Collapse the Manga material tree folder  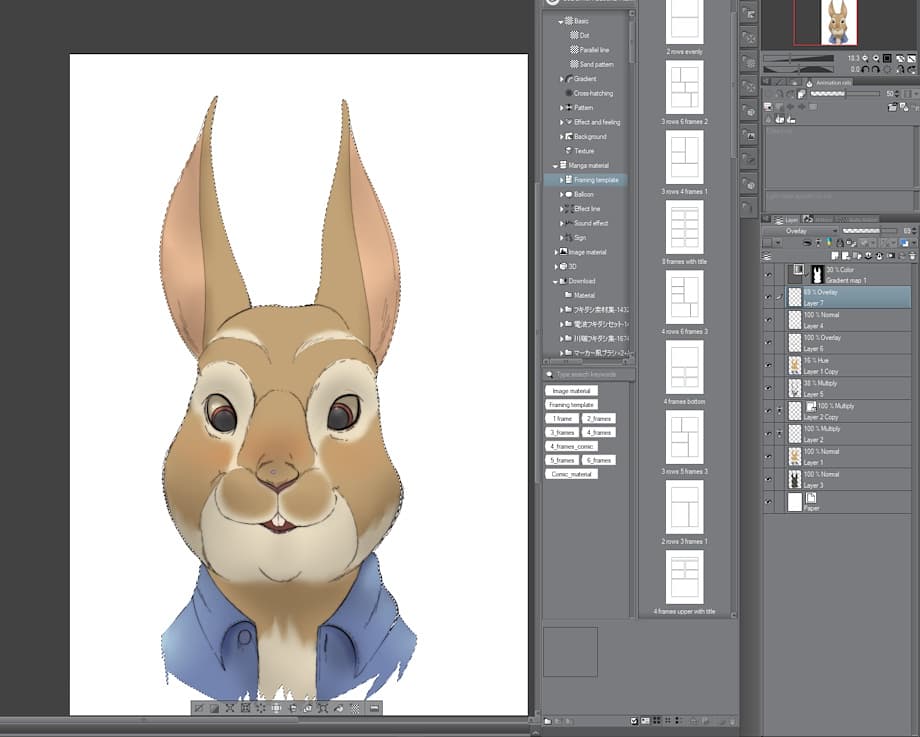pyautogui.click(x=555, y=165)
